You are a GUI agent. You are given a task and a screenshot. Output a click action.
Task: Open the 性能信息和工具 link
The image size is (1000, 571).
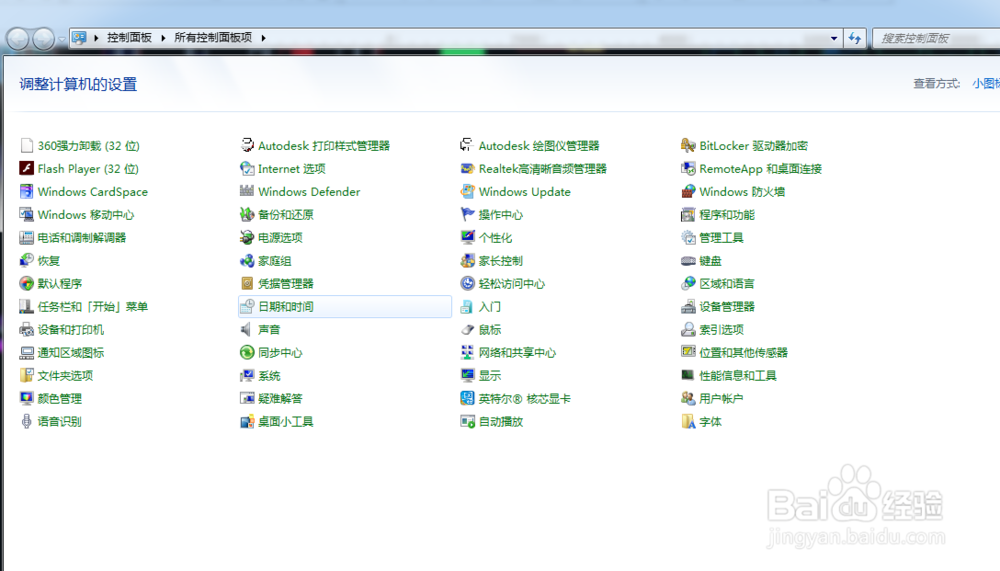pyautogui.click(x=738, y=376)
